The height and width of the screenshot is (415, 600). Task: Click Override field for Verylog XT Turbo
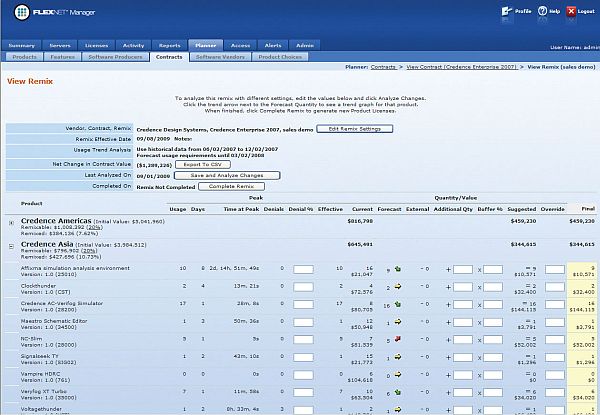click(x=555, y=392)
